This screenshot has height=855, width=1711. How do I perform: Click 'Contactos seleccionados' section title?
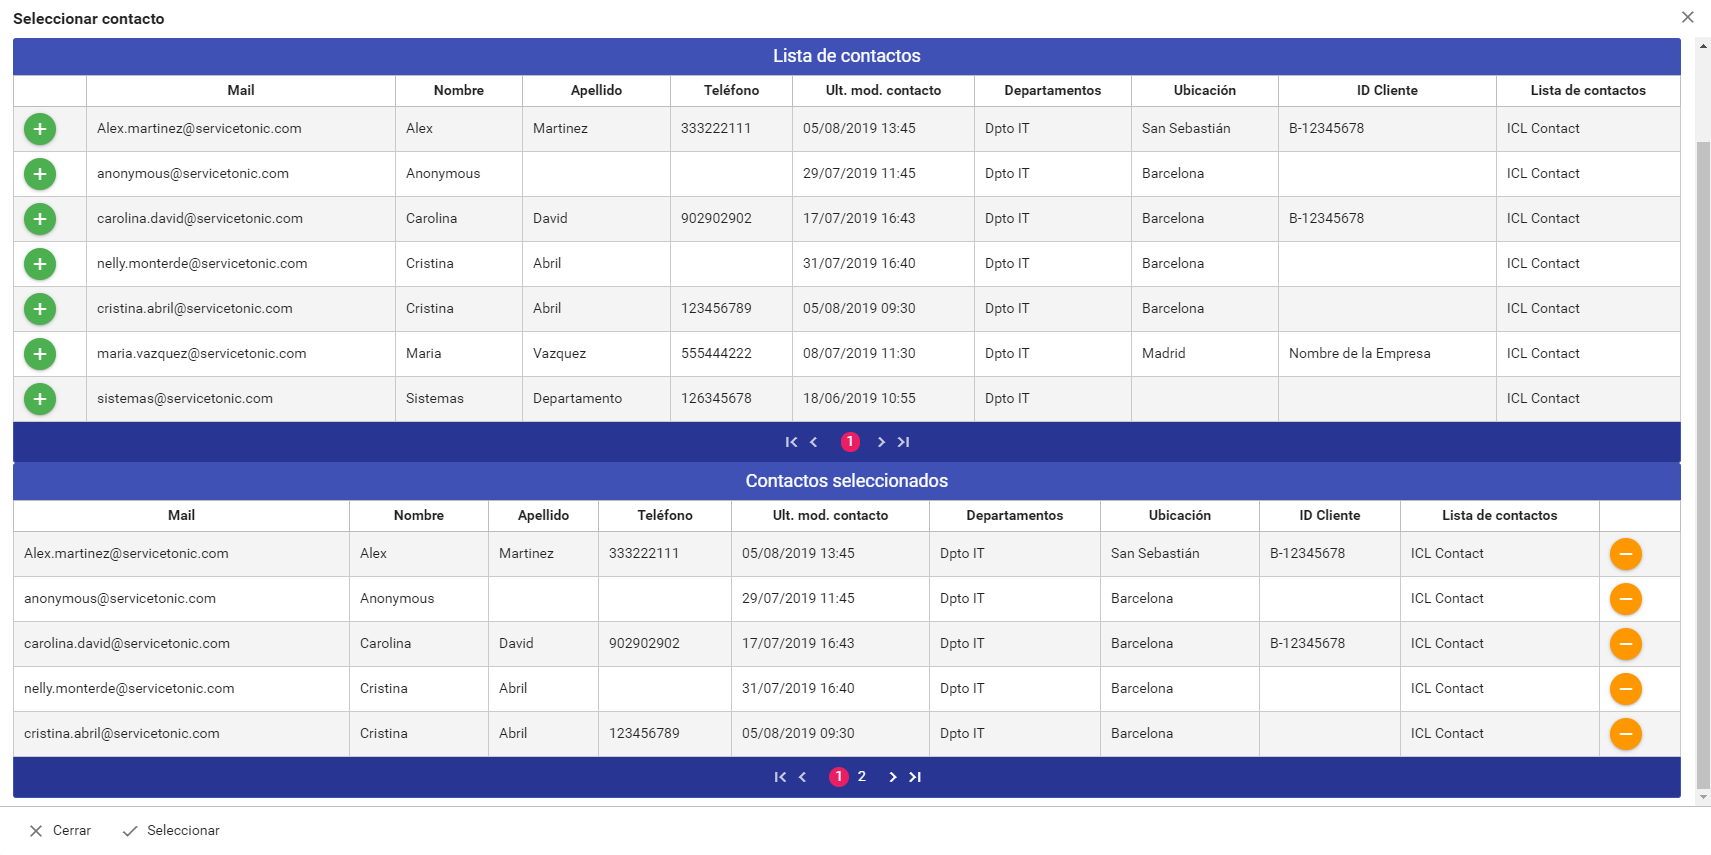[846, 481]
